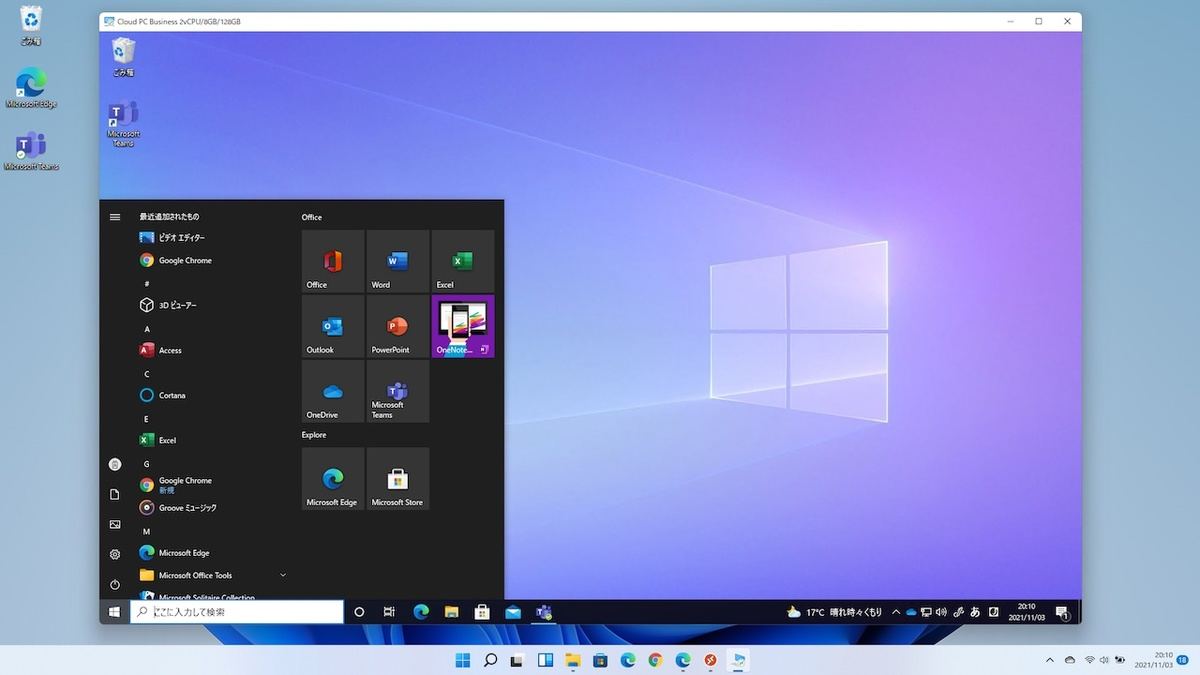Jump to letter A header in app list
The width and height of the screenshot is (1200, 675).
point(147,329)
